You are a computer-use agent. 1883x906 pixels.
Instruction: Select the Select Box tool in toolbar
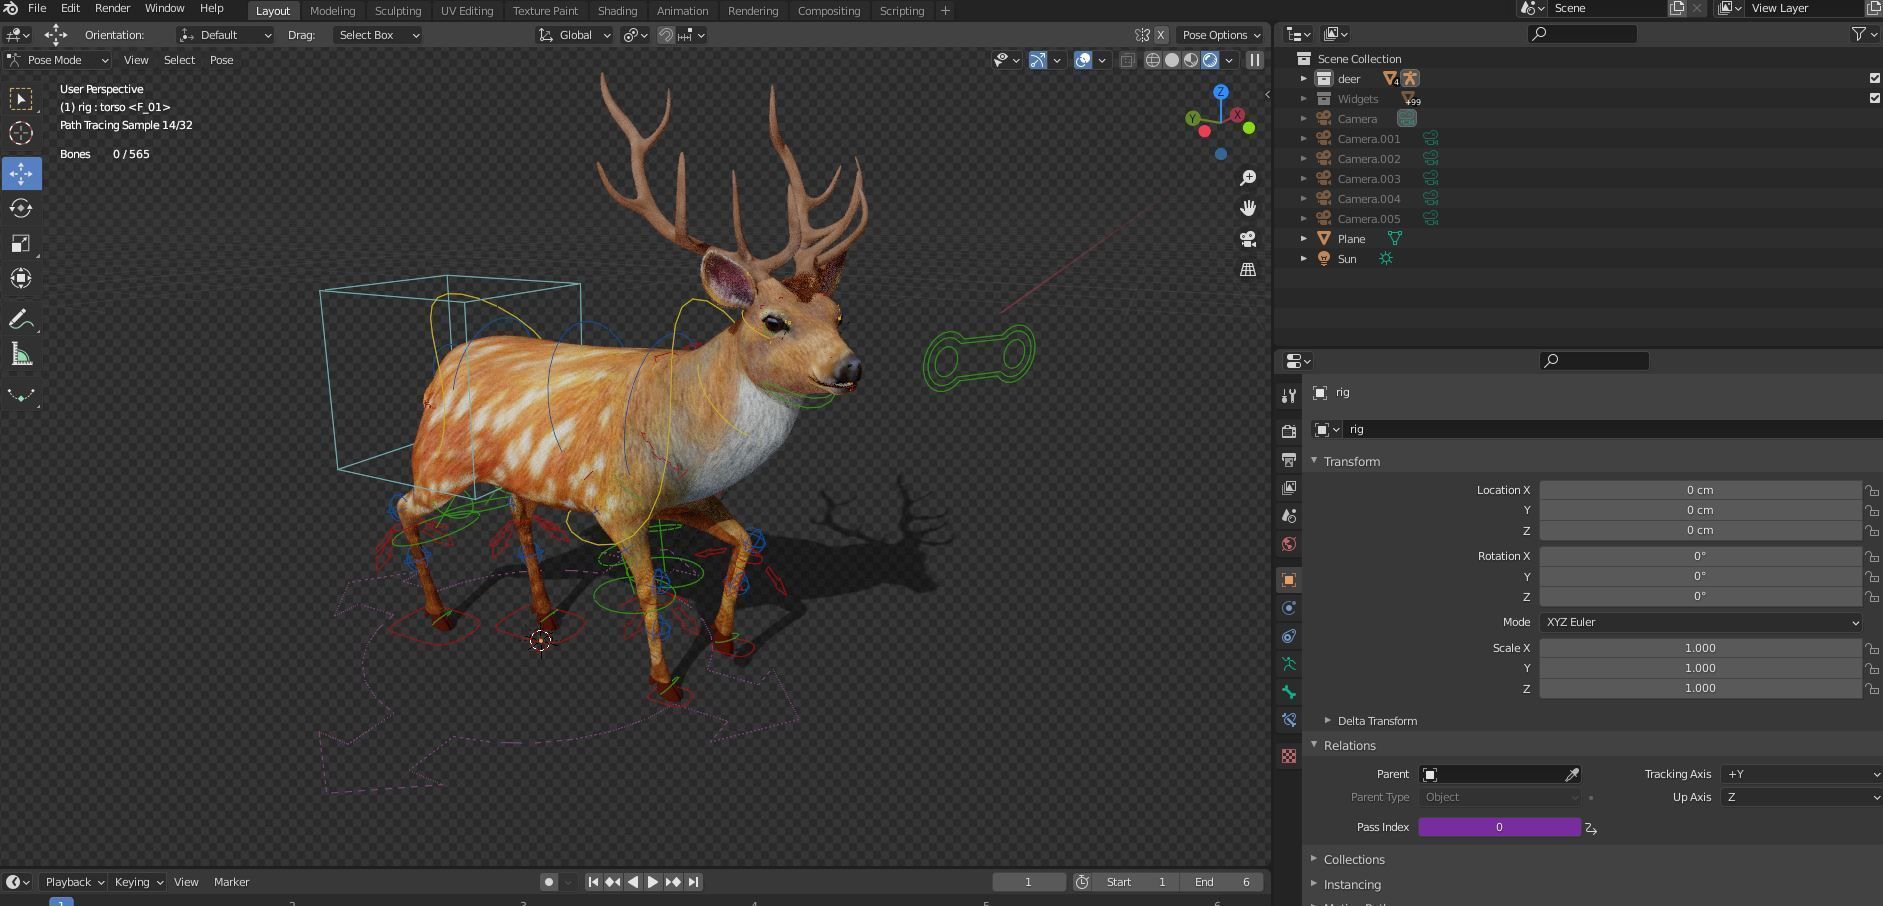[x=21, y=98]
